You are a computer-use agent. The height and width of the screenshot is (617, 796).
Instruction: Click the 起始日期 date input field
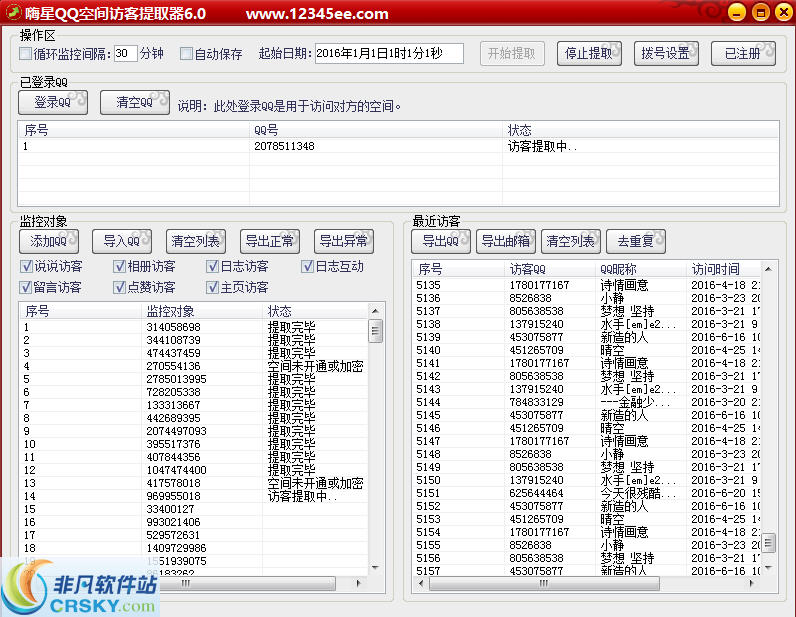point(389,53)
